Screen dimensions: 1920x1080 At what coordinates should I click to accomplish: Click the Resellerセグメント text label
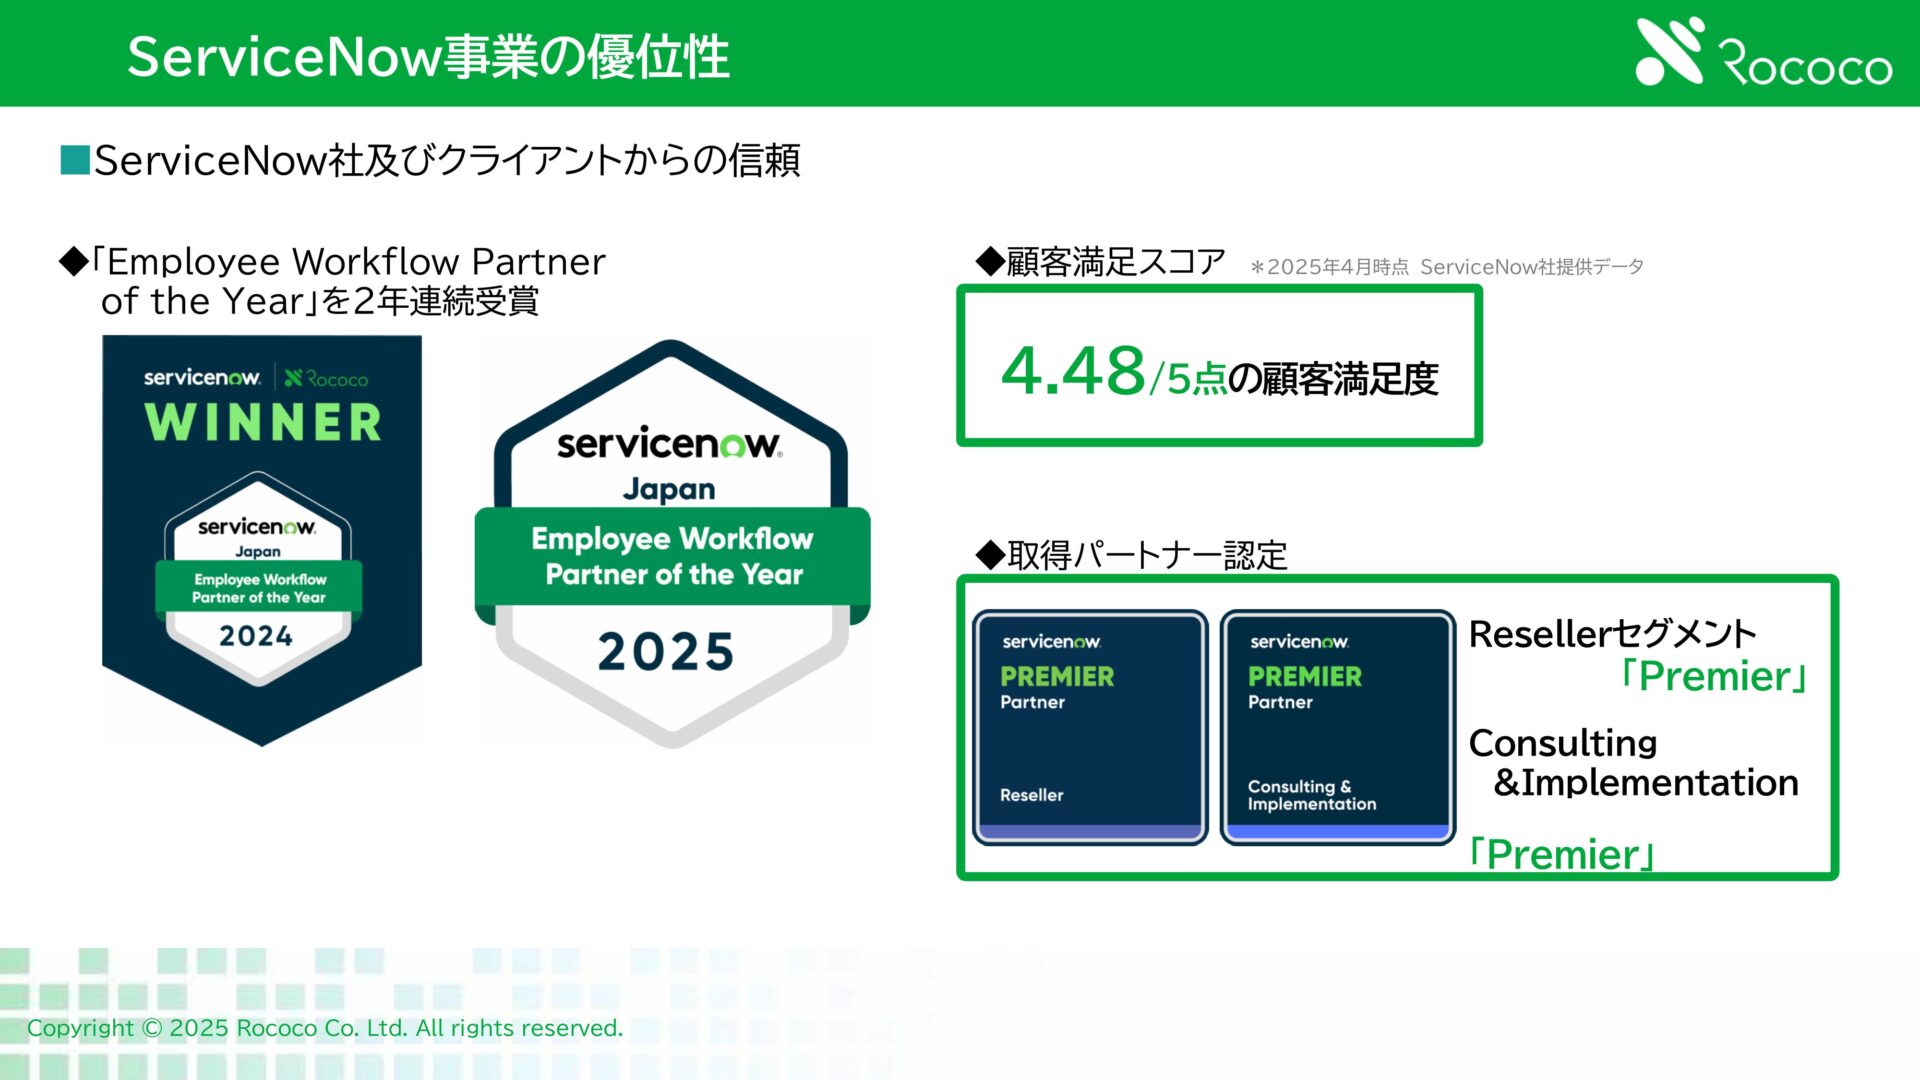[1612, 634]
